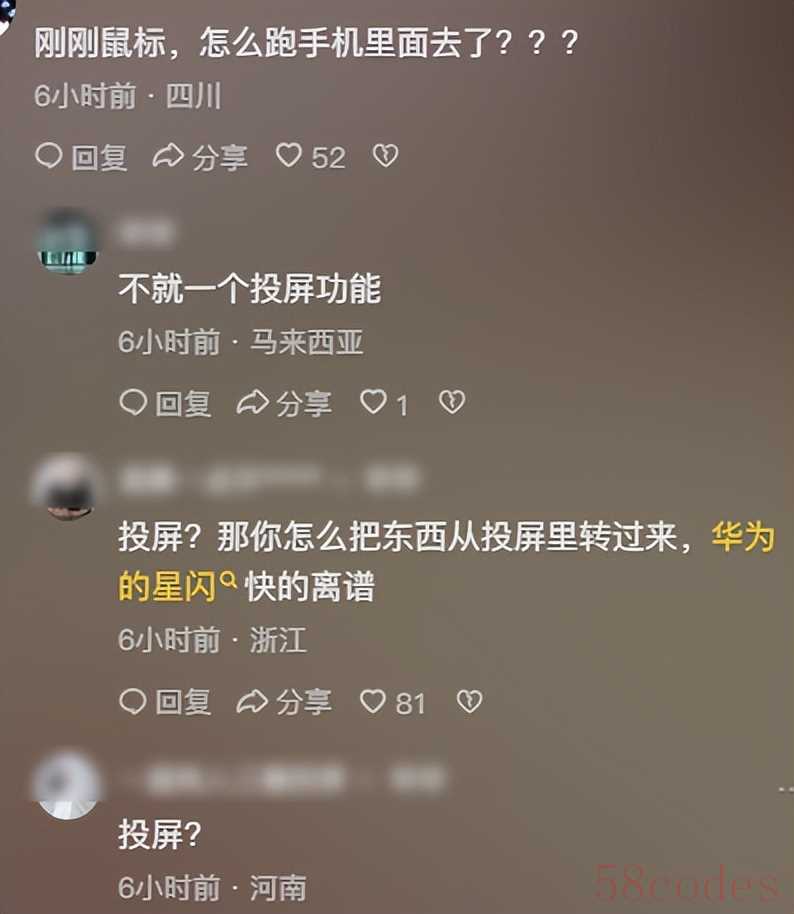Reply to the Malaysia 投屏功能 comment
The width and height of the screenshot is (794, 914).
point(165,403)
